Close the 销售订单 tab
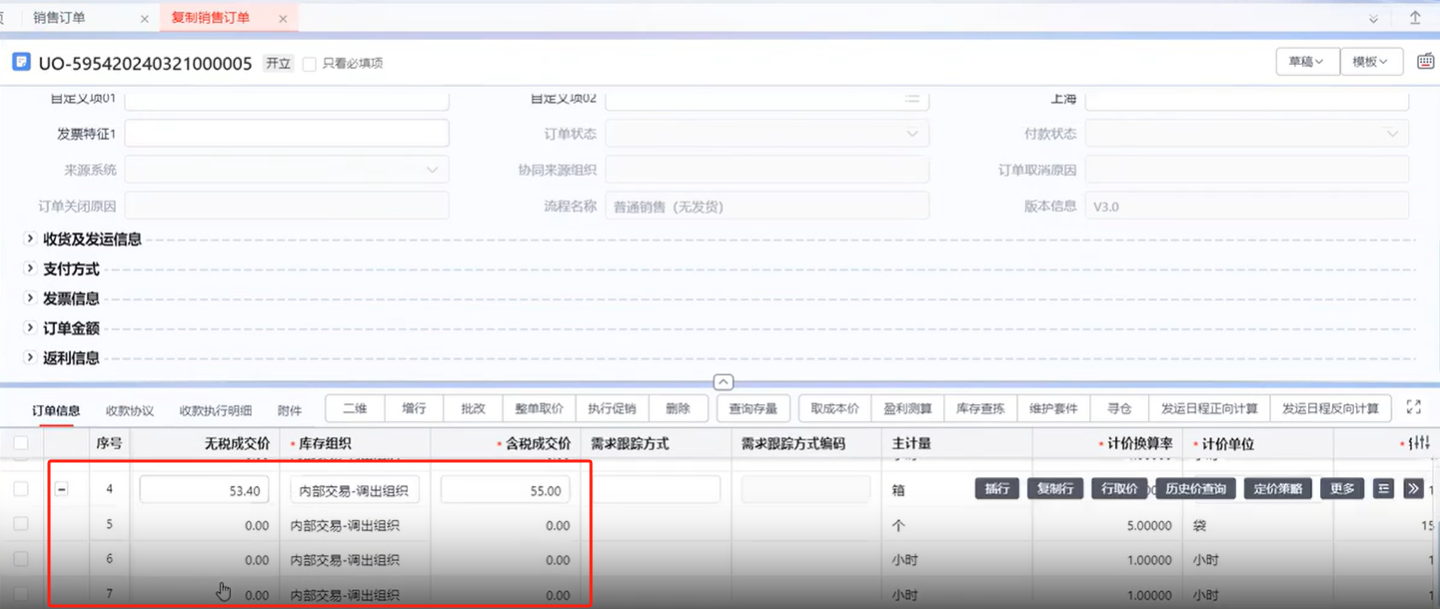This screenshot has height=609, width=1440. [x=144, y=18]
